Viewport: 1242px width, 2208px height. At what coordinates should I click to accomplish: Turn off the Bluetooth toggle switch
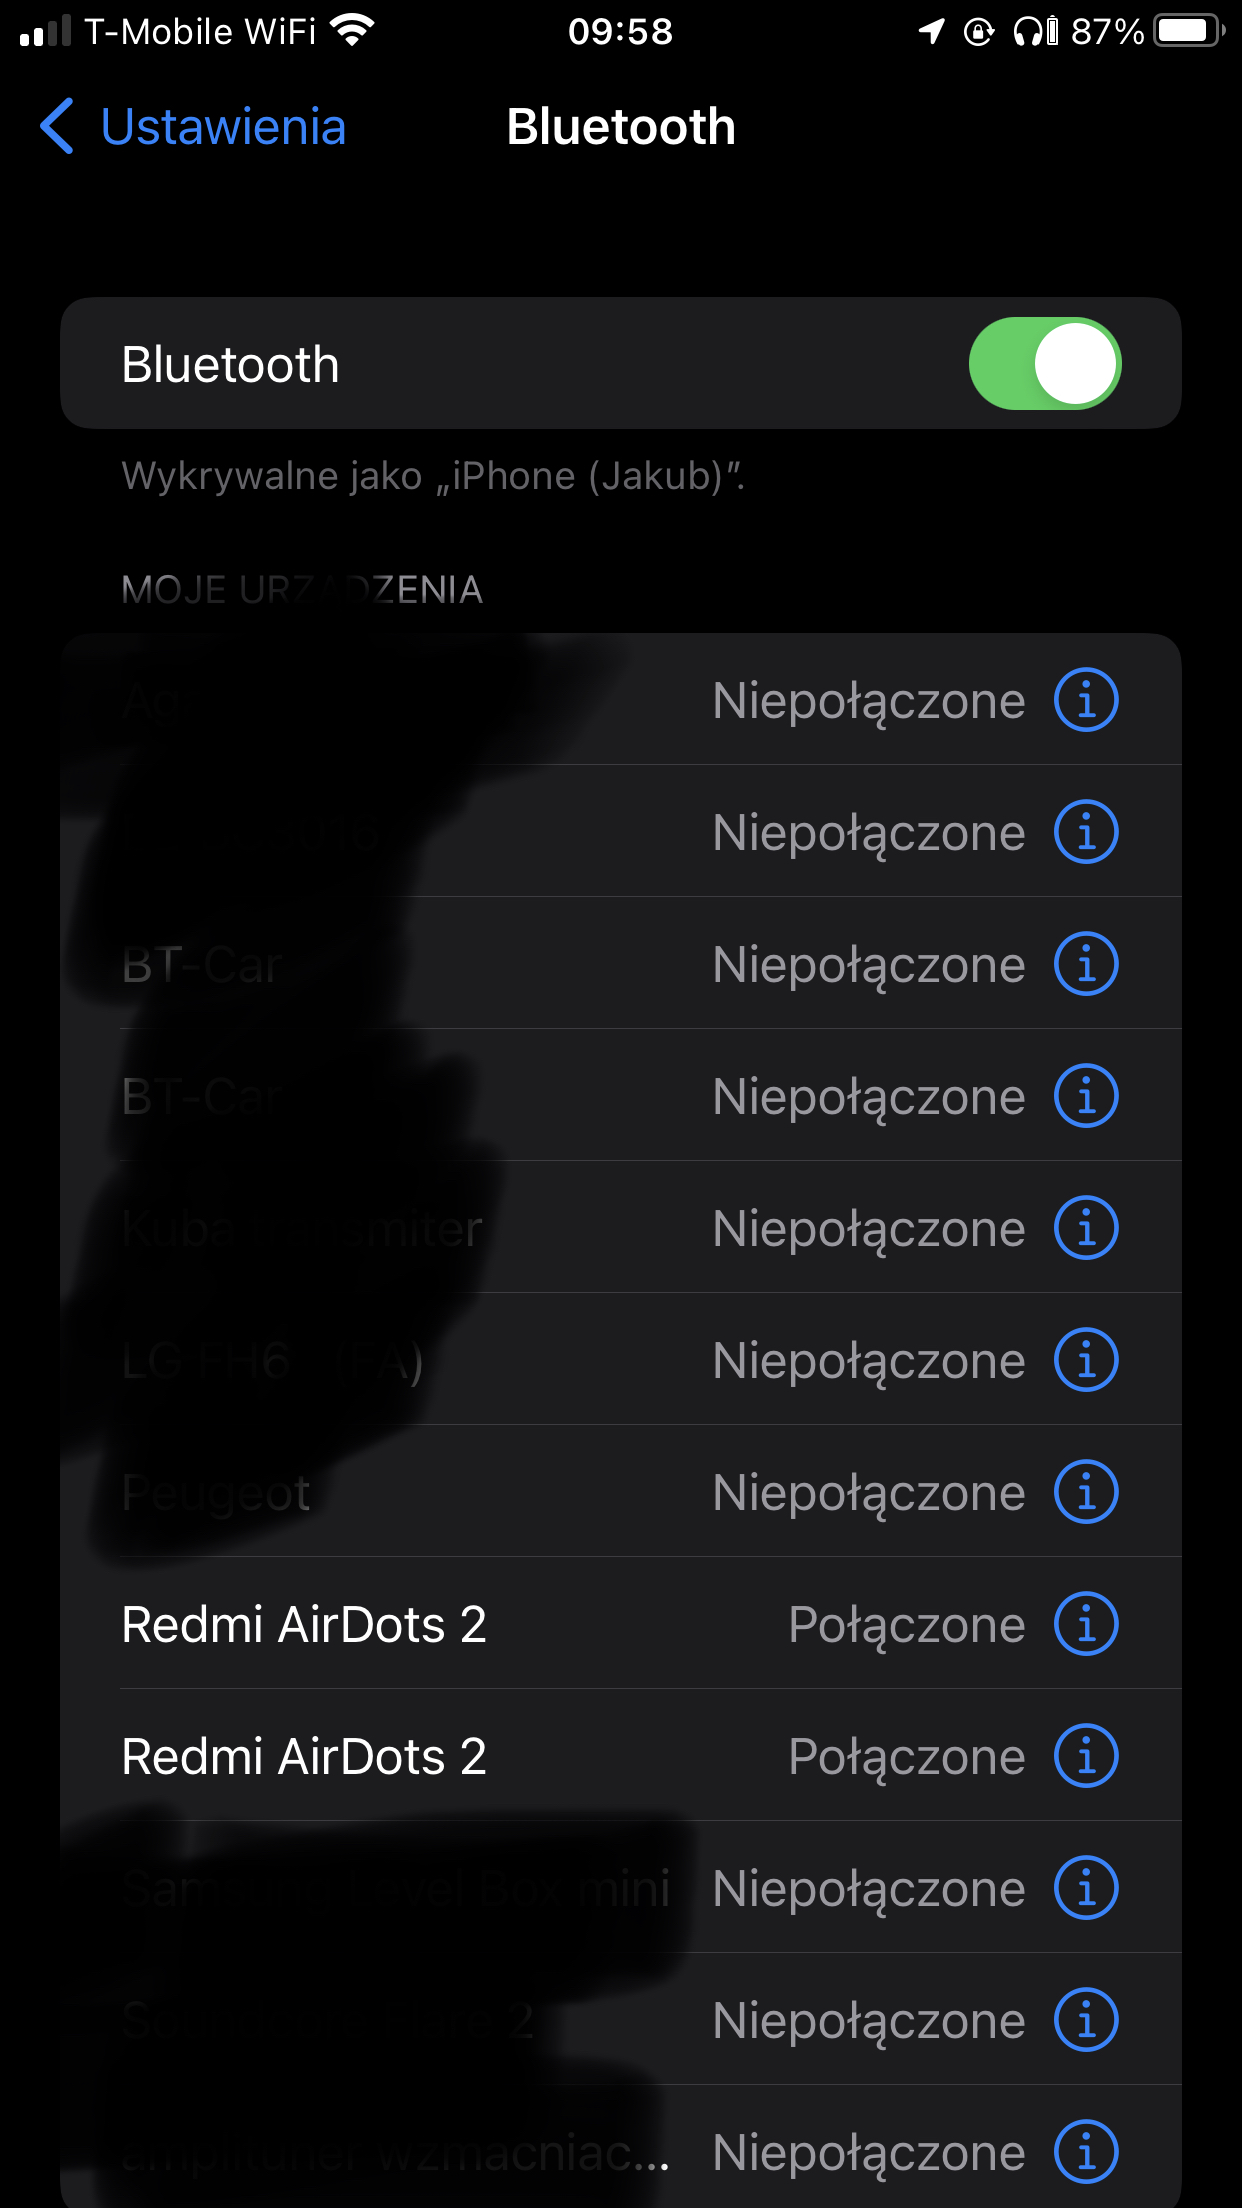point(1045,363)
